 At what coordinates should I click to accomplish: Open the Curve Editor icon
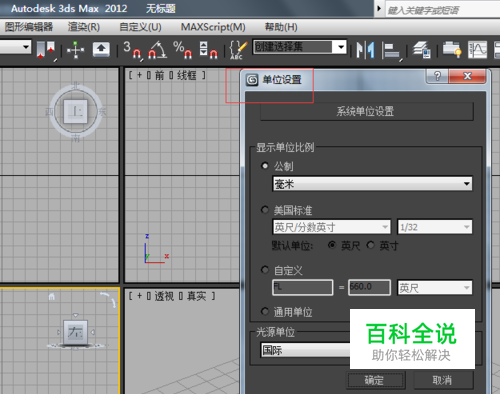477,50
